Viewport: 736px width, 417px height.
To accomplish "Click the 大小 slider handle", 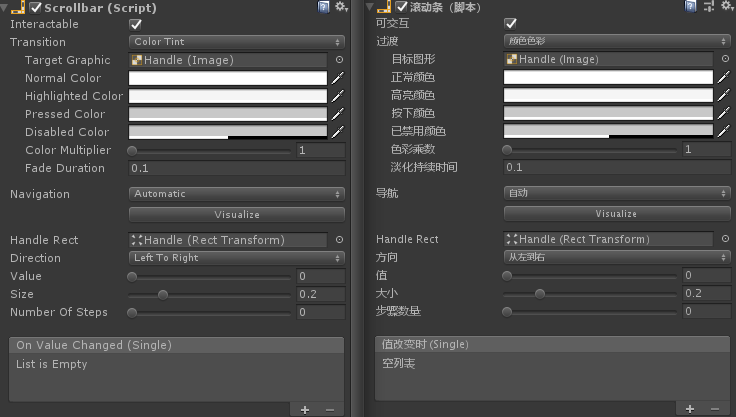I will click(x=540, y=294).
